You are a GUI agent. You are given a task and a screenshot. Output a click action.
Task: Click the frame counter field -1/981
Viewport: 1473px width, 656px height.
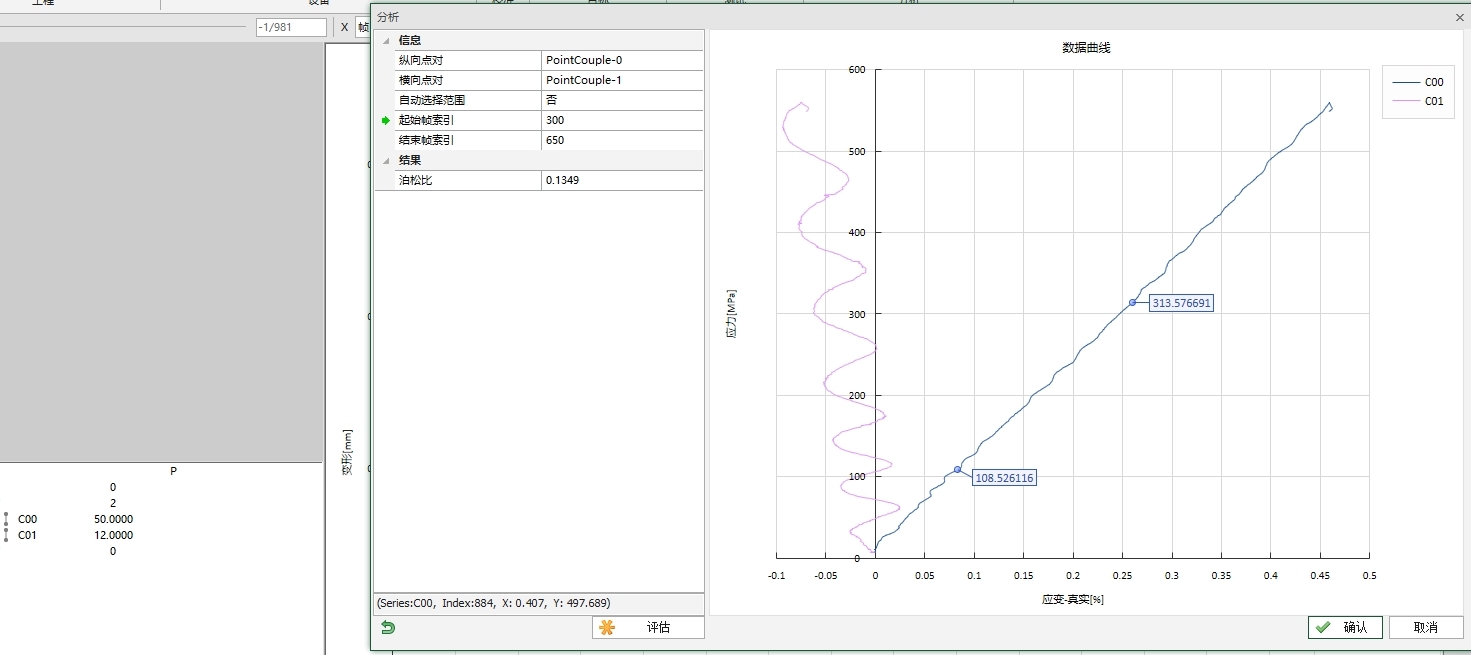coord(291,27)
